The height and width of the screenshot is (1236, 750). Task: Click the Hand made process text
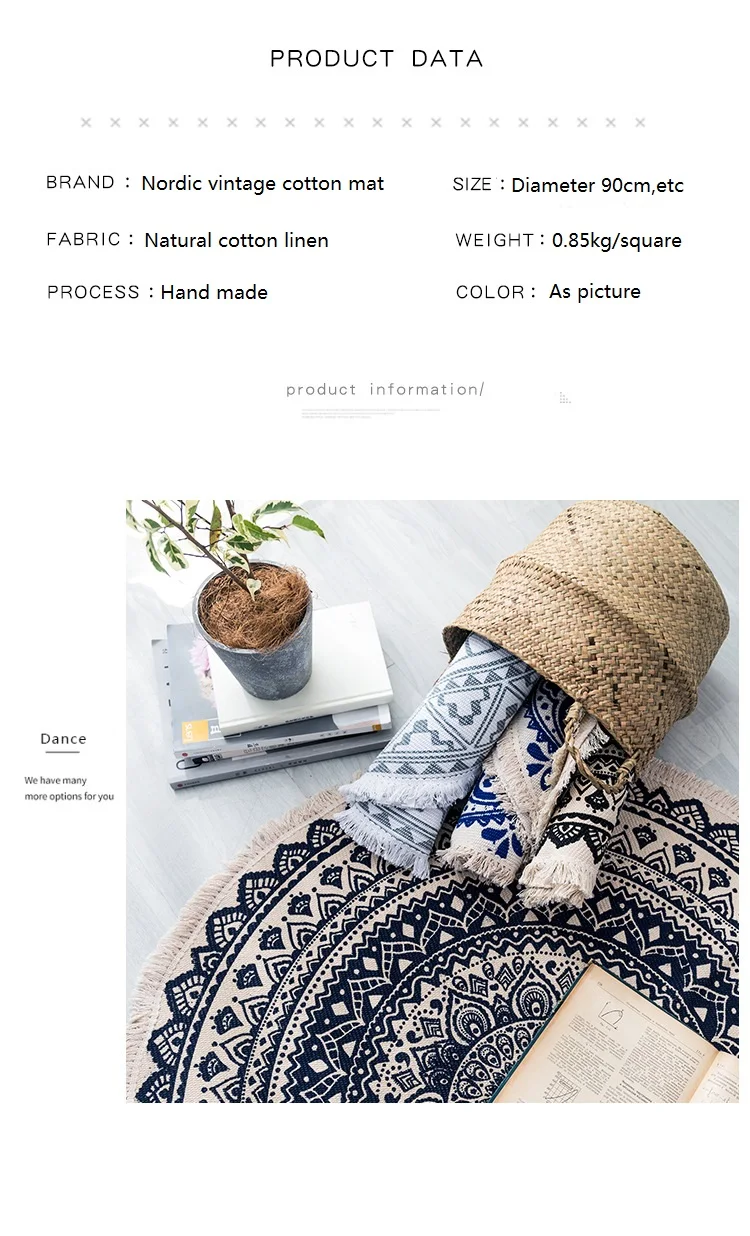point(214,292)
